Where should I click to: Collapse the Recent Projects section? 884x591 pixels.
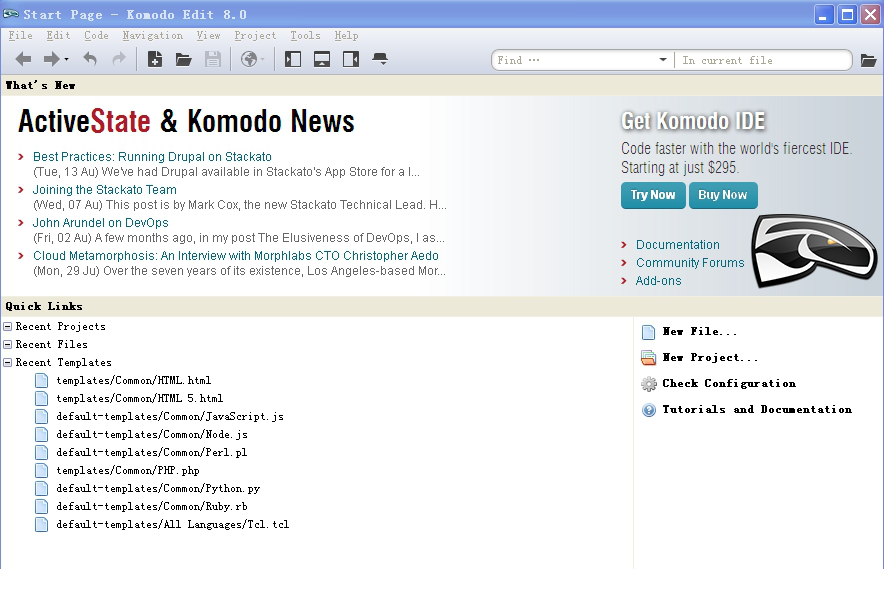coord(8,327)
